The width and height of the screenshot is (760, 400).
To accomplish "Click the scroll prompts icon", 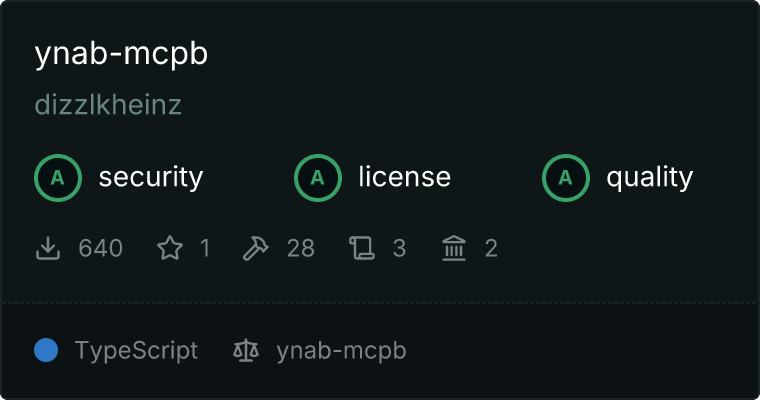I will click(362, 248).
